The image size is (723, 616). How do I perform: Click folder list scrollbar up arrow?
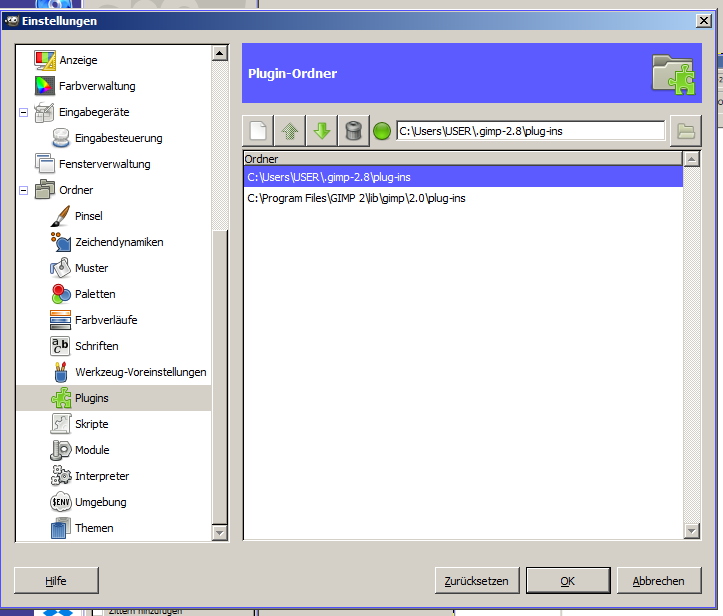tap(691, 159)
